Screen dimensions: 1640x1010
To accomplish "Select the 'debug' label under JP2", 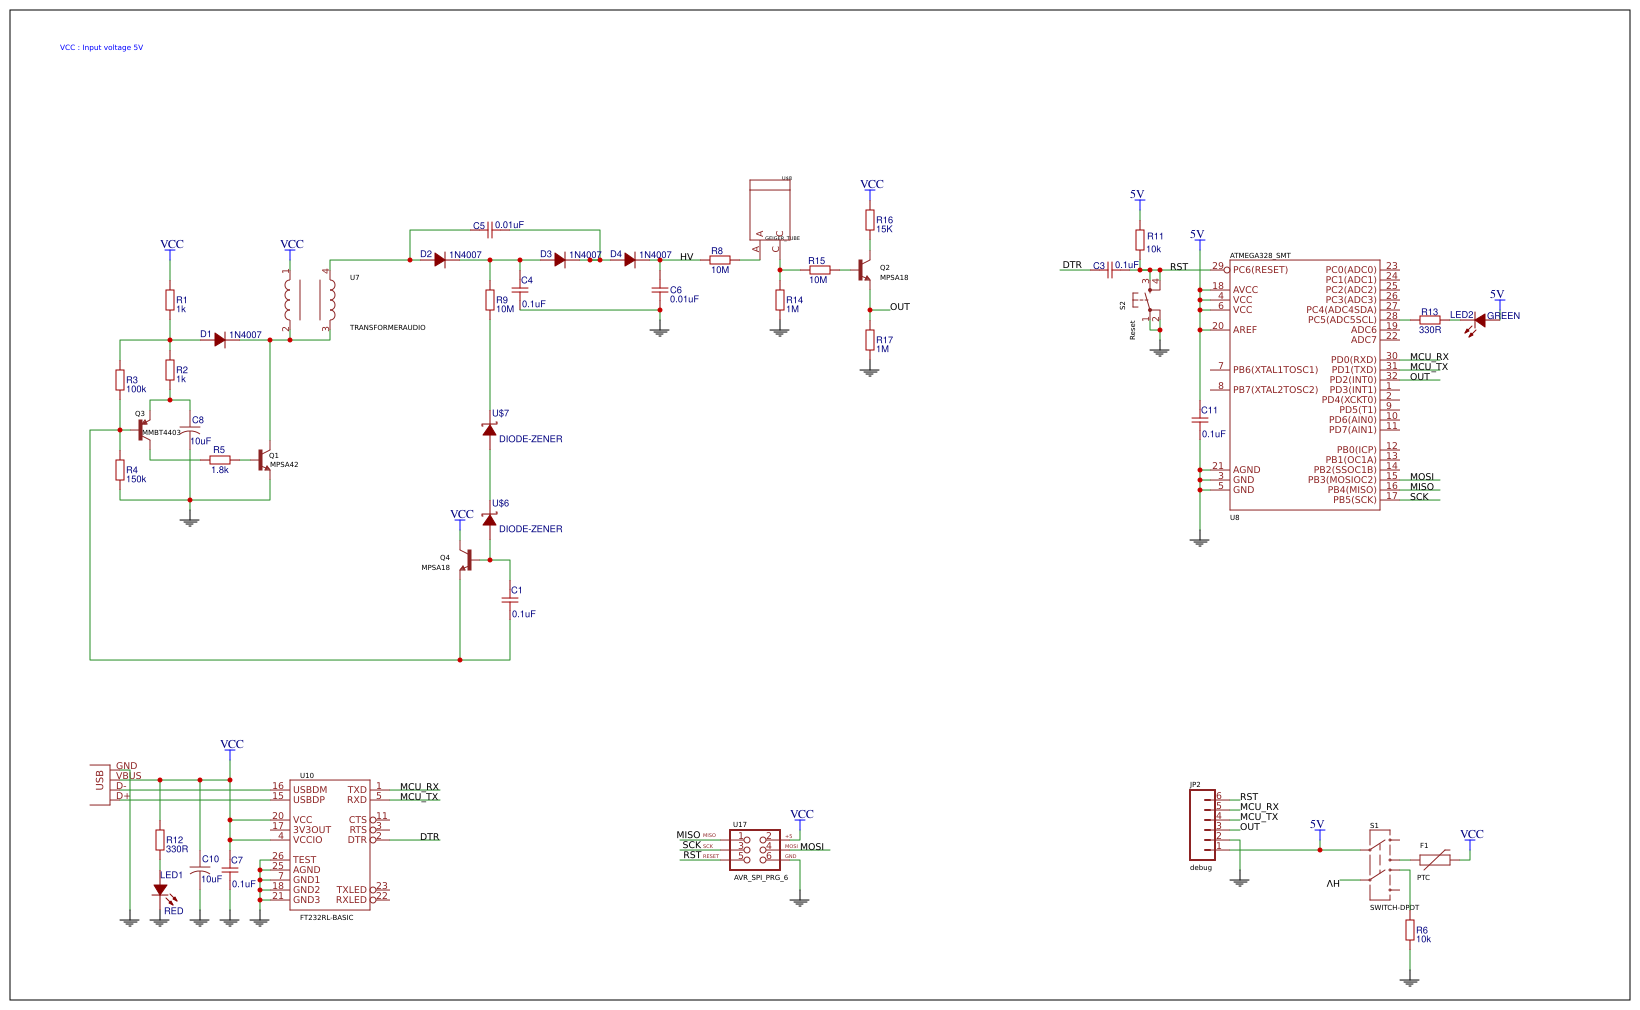I will tap(1201, 868).
